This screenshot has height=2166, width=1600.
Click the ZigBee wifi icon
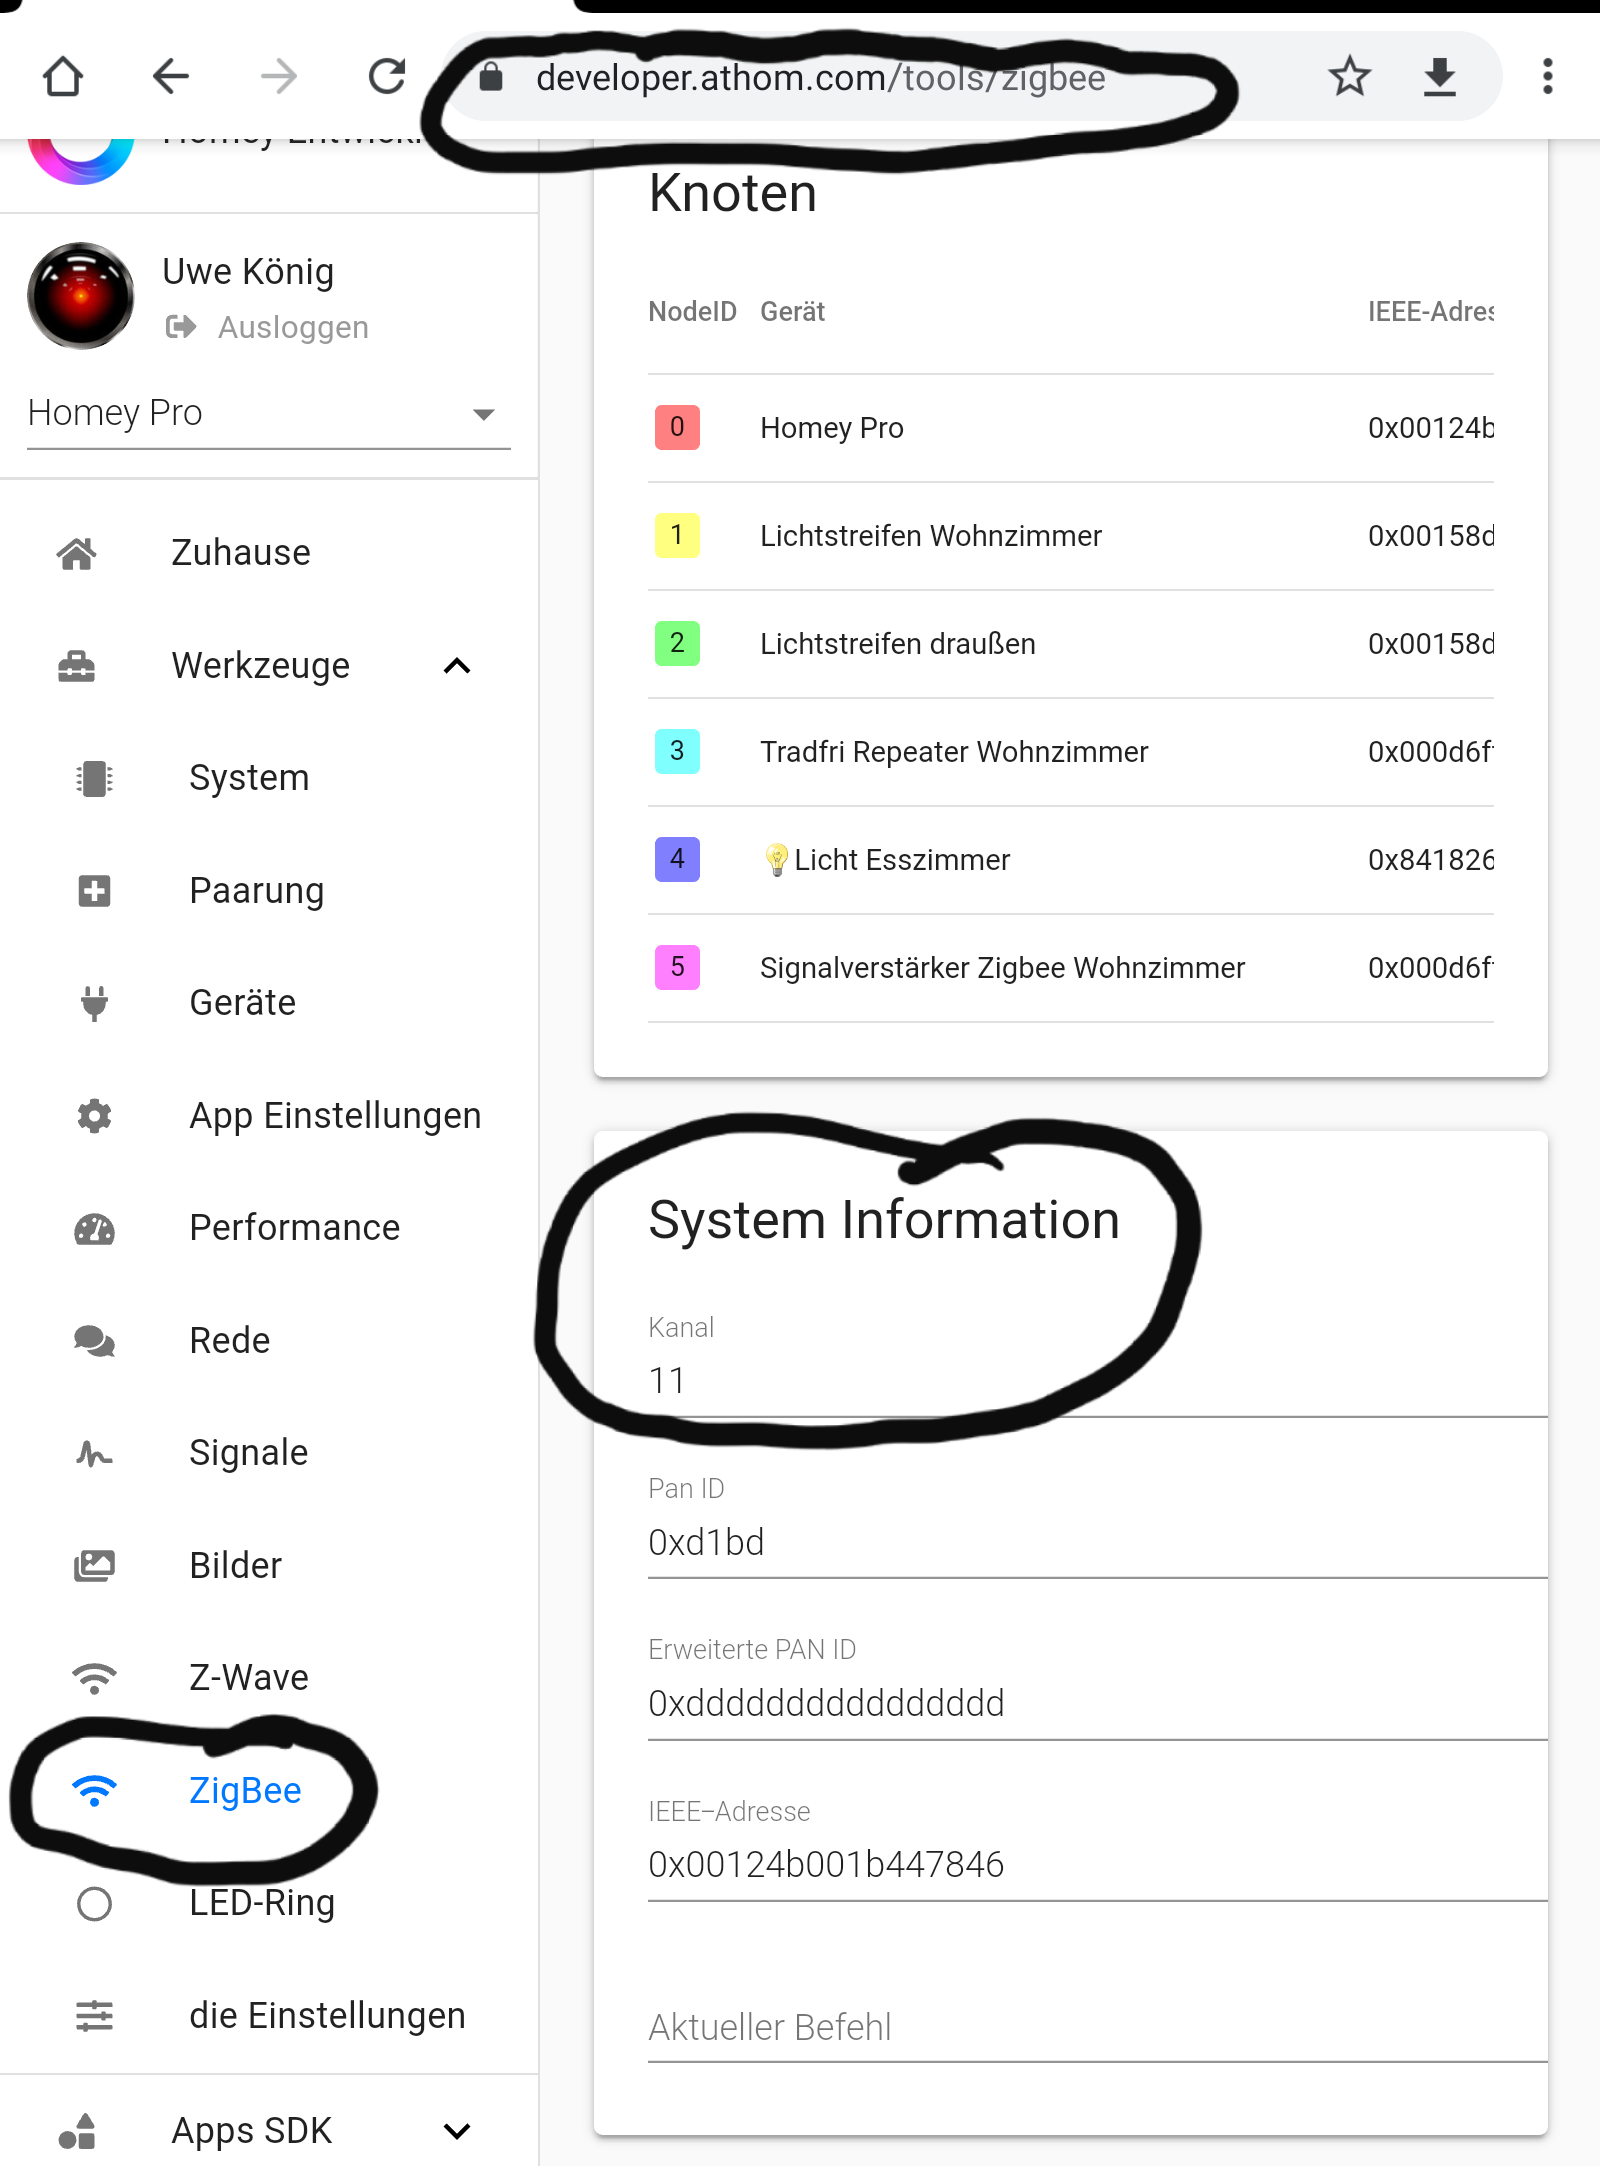(94, 1790)
